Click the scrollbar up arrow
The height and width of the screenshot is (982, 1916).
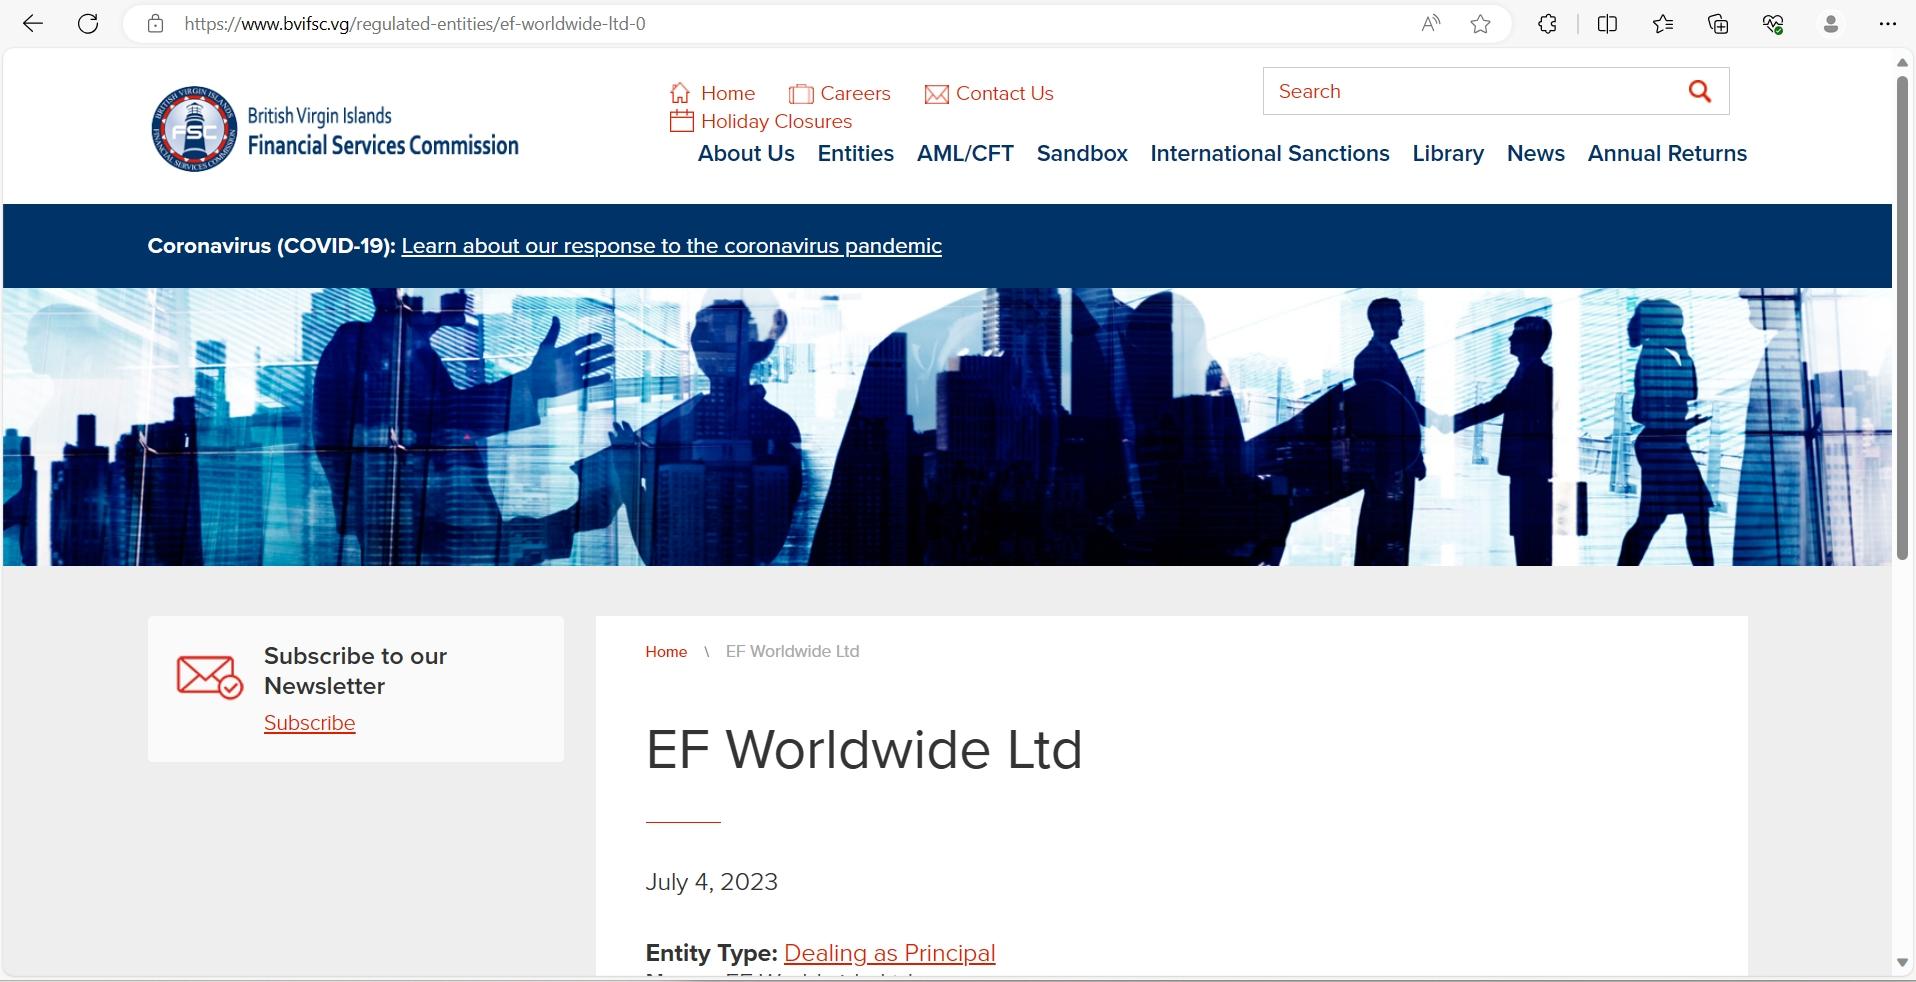click(1902, 63)
